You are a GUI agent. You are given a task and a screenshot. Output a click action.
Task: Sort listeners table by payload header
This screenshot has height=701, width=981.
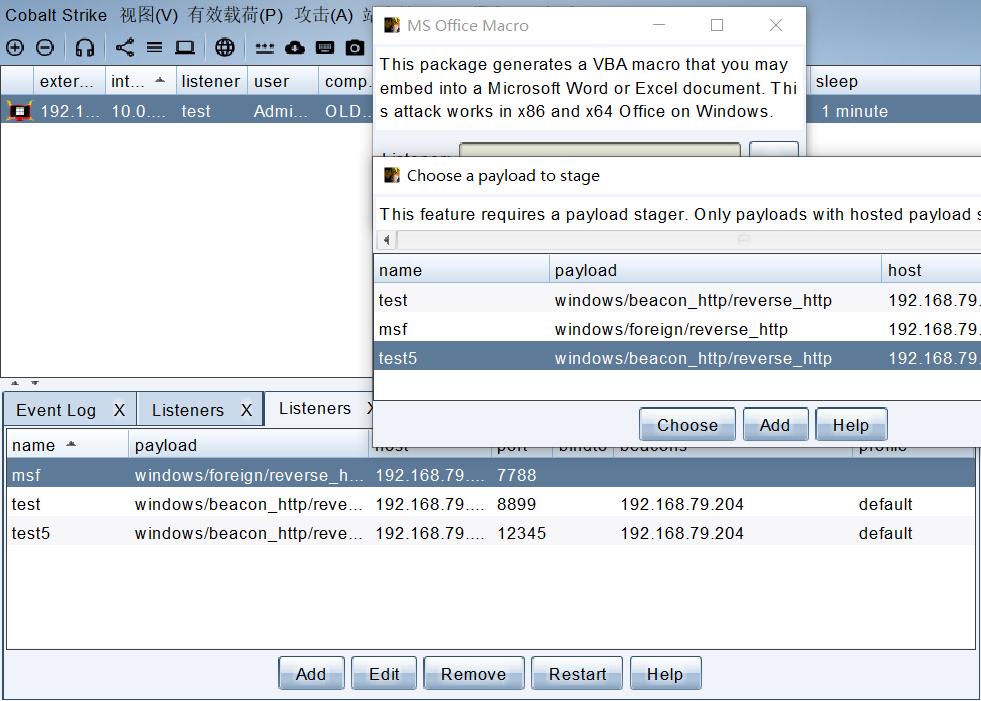pos(248,445)
